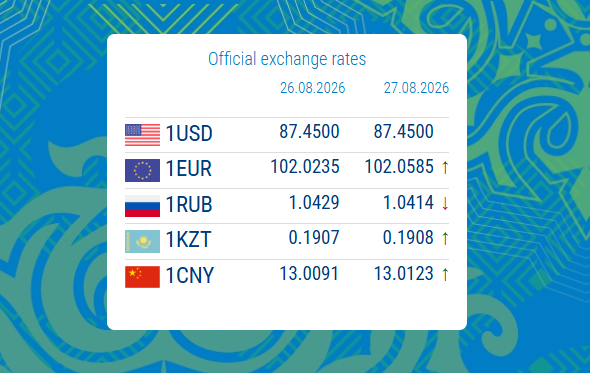Click the Kazakhstan flag icon
Image resolution: width=590 pixels, height=373 pixels.
(142, 241)
